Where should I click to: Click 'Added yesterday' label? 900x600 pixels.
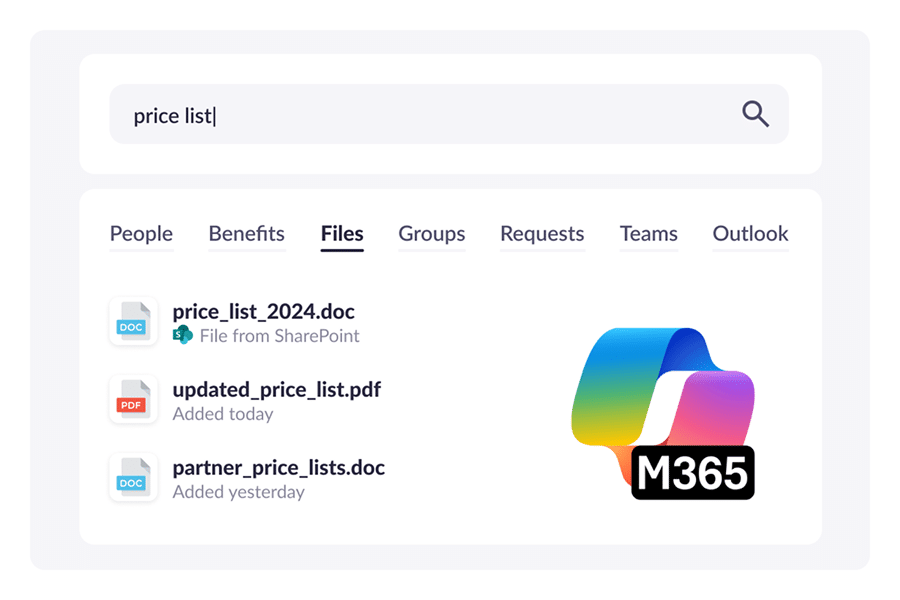click(238, 492)
